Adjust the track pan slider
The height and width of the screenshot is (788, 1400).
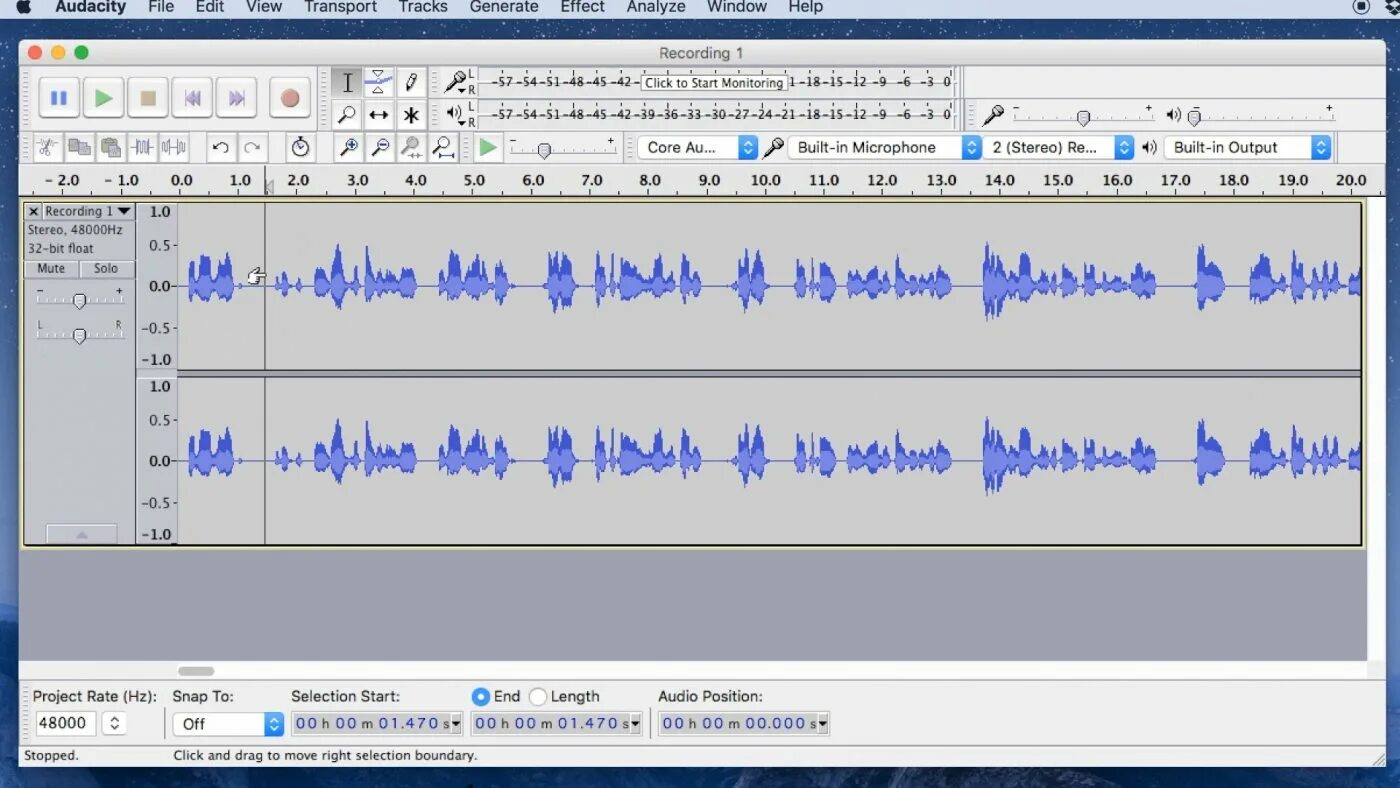(79, 335)
